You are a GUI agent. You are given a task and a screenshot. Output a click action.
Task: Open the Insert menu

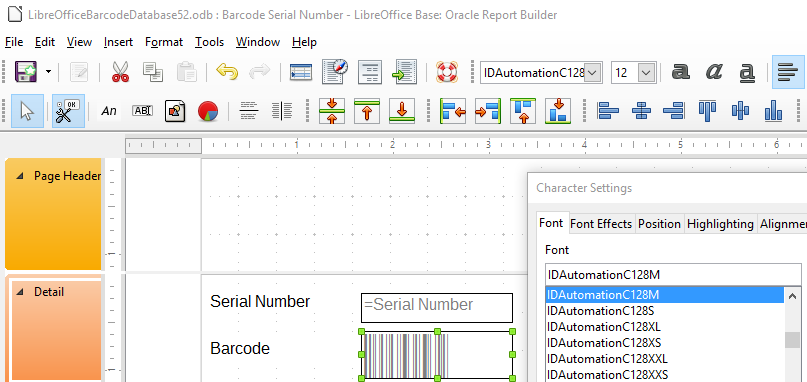118,42
